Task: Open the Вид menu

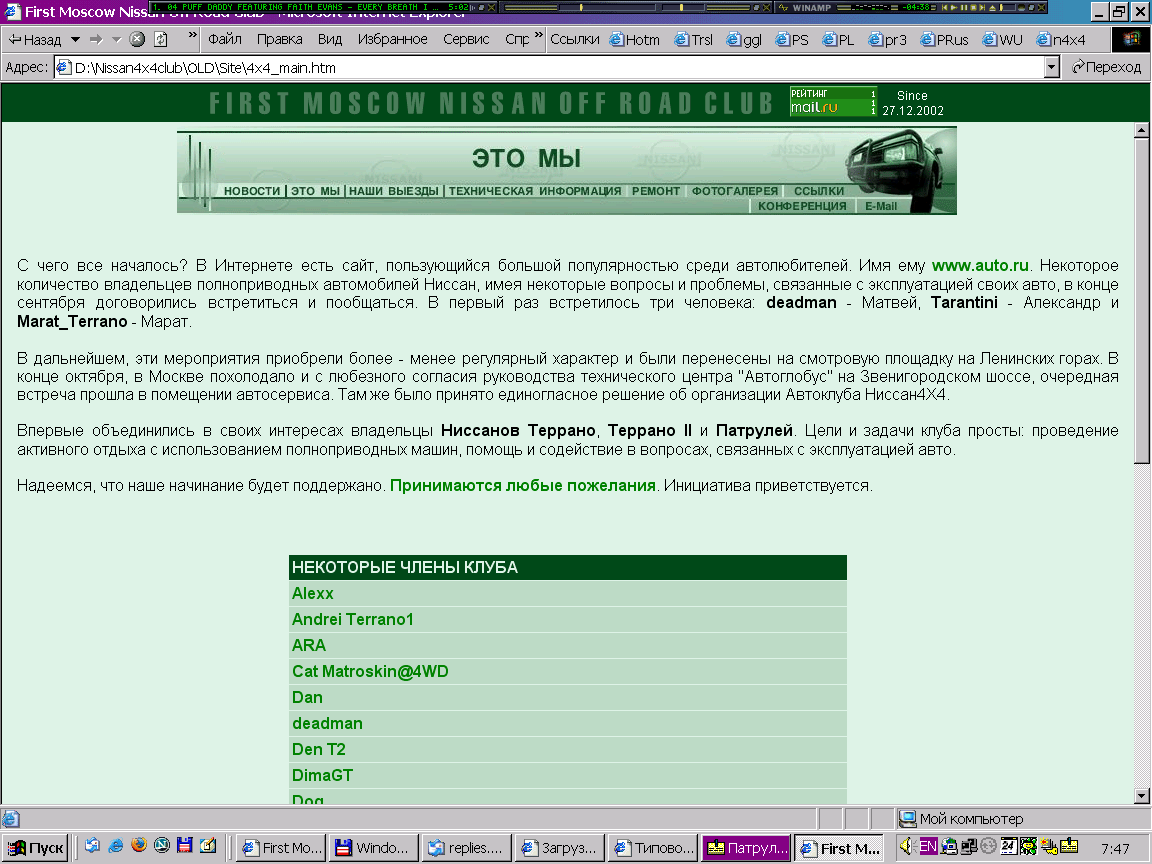Action: click(x=330, y=40)
